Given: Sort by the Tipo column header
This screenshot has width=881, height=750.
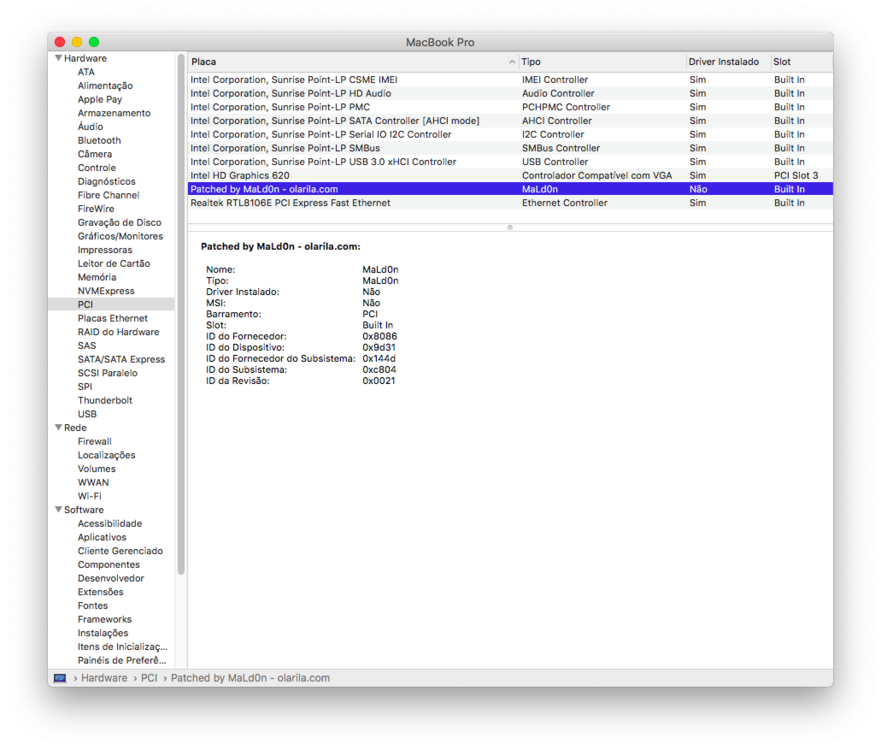Looking at the screenshot, I should click(600, 62).
